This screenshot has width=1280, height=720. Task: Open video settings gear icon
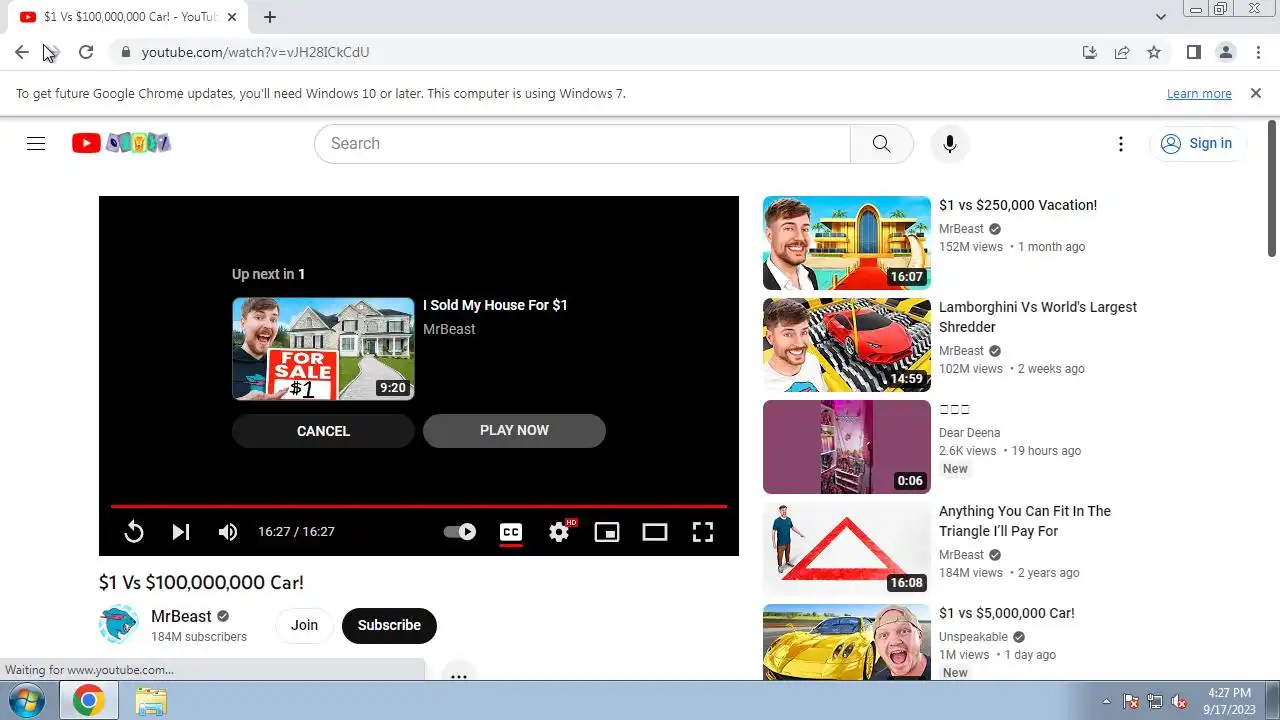click(x=559, y=532)
